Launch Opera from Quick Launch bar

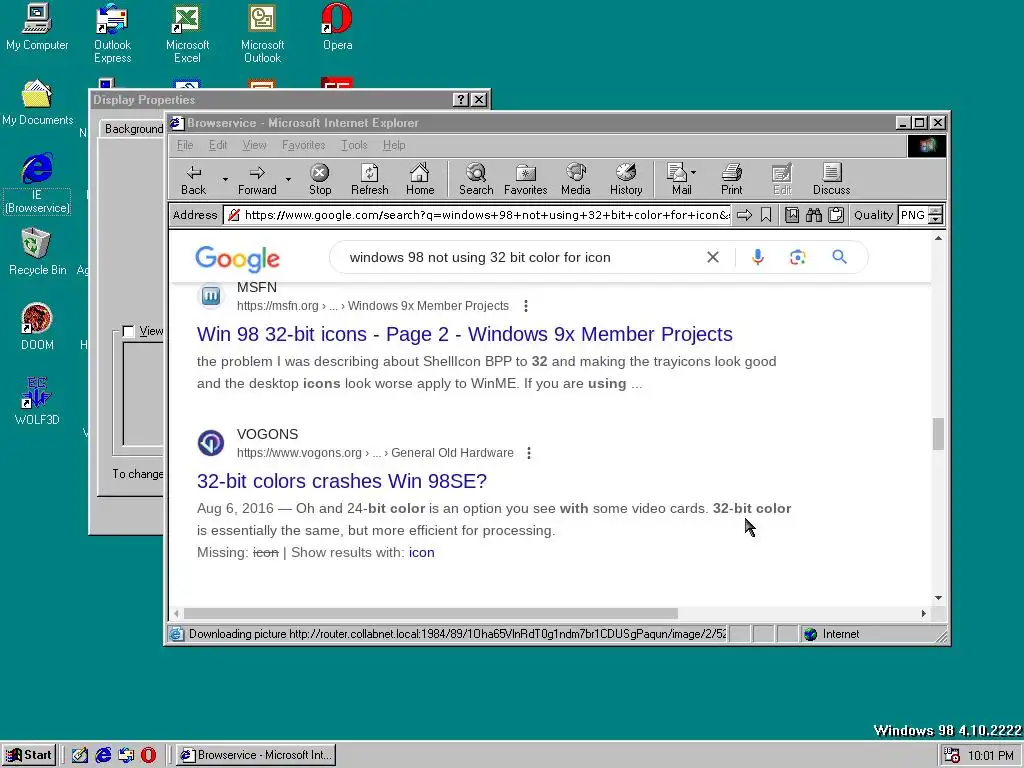click(148, 755)
